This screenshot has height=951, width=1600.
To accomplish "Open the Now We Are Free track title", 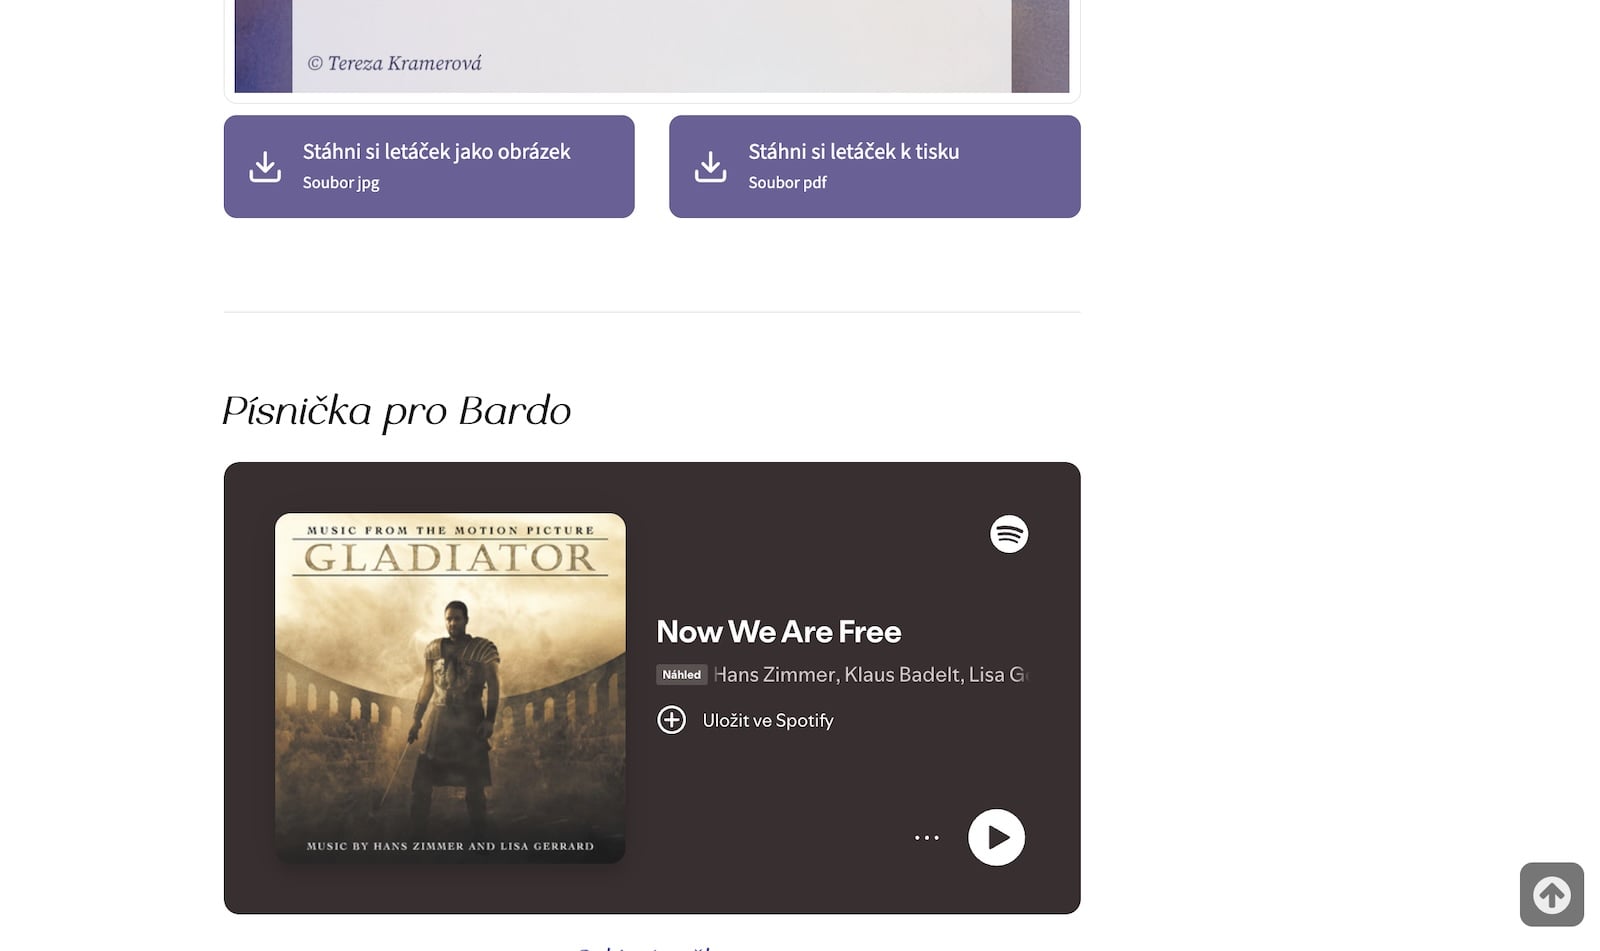I will pos(778,632).
